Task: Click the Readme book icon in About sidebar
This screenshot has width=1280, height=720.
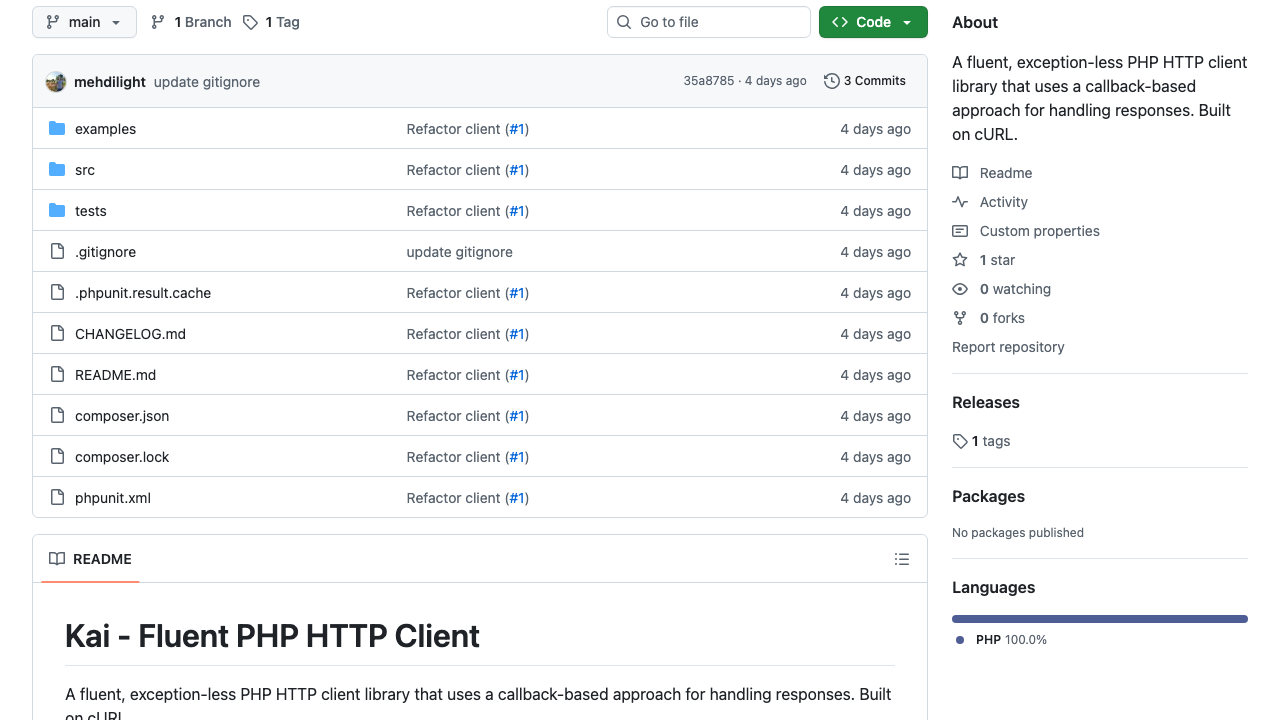Action: pos(960,172)
